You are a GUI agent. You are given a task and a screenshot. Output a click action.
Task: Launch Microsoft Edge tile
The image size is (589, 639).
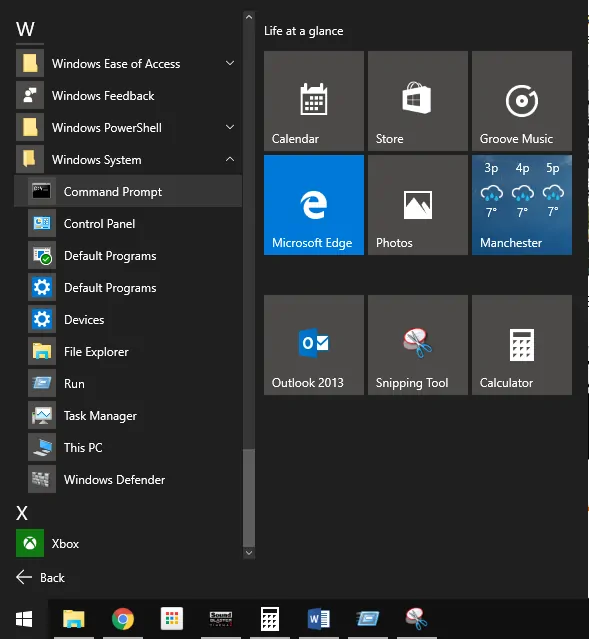(x=314, y=205)
